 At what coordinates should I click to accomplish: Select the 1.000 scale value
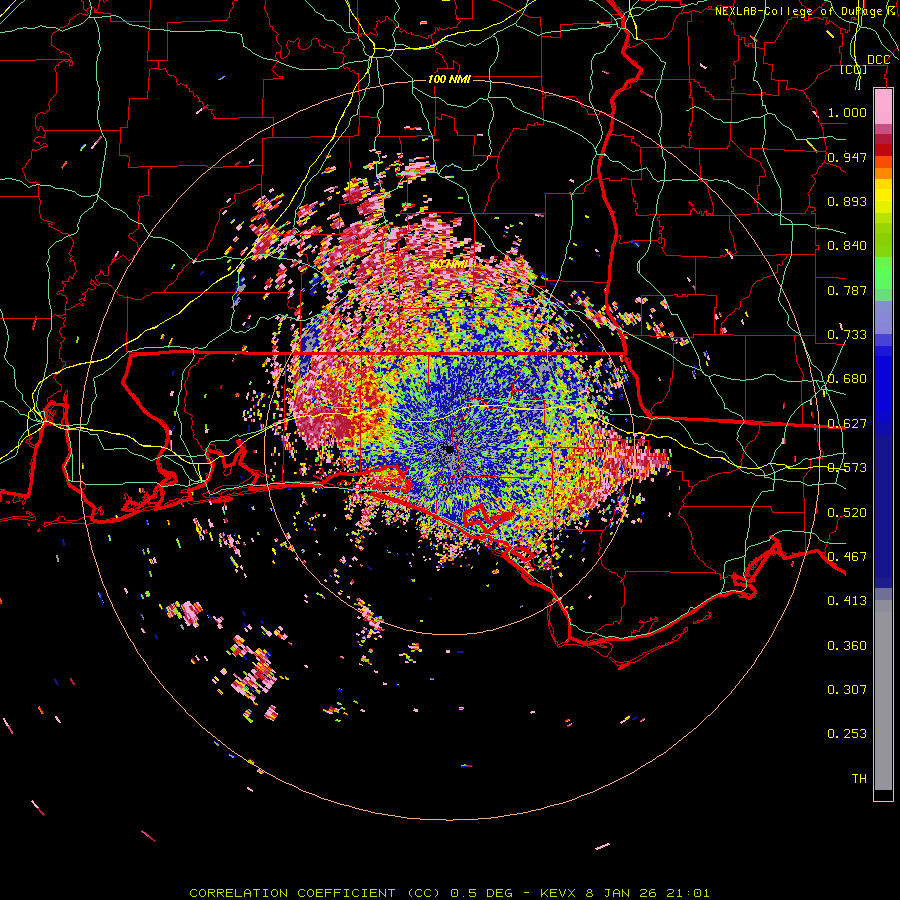[x=847, y=112]
